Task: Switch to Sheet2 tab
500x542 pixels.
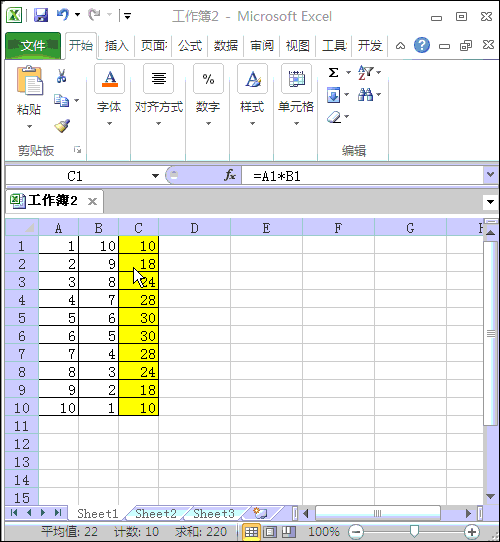Action: click(156, 514)
